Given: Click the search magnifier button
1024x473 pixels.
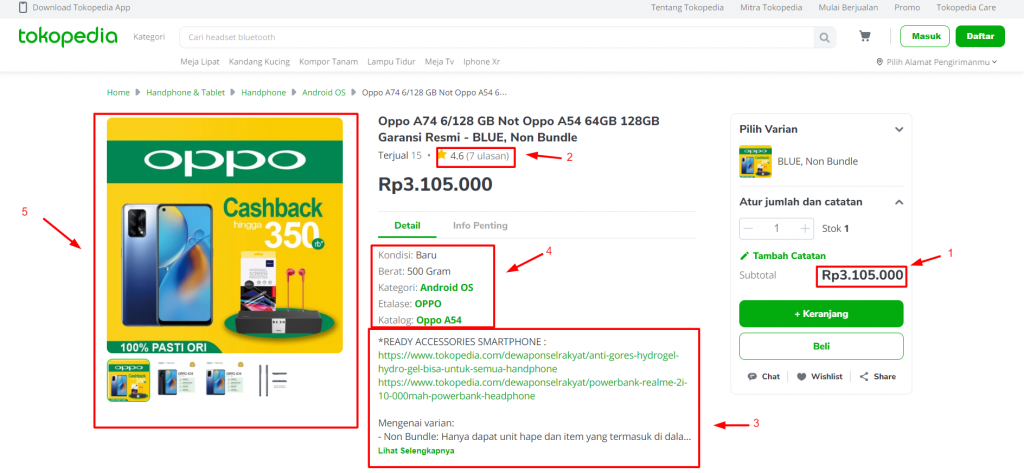Looking at the screenshot, I should [825, 37].
